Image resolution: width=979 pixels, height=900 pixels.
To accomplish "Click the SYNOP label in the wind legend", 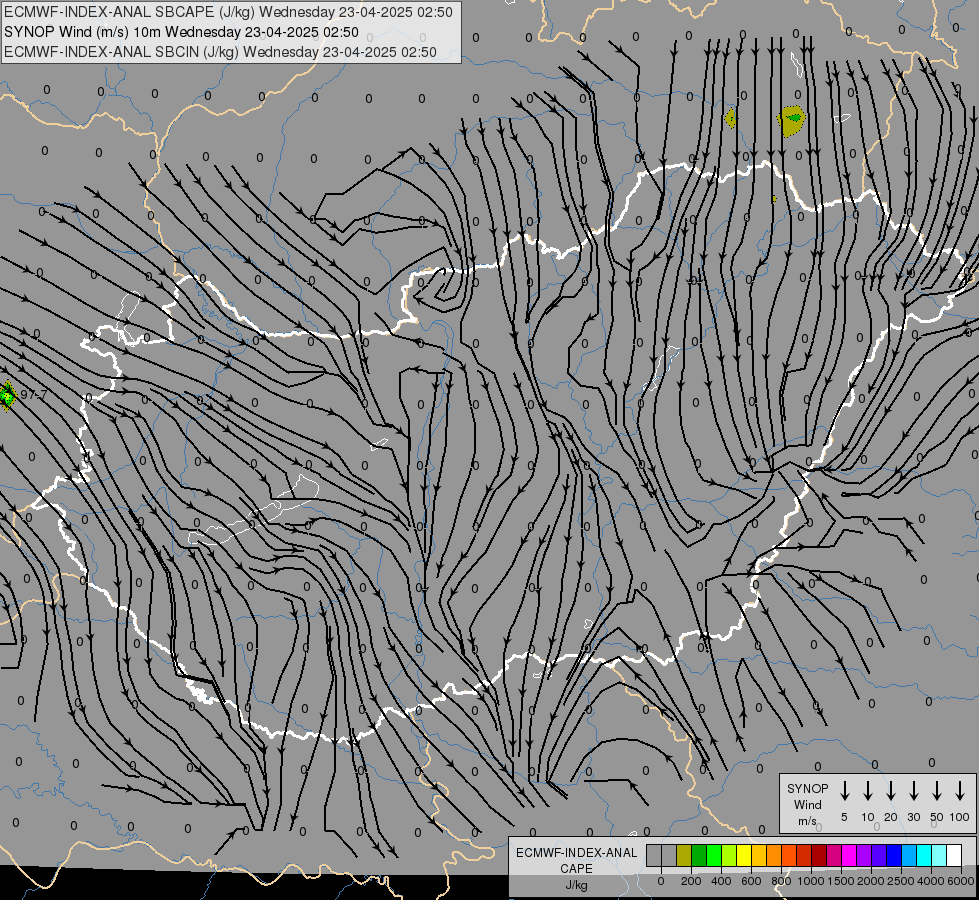I will tap(807, 789).
